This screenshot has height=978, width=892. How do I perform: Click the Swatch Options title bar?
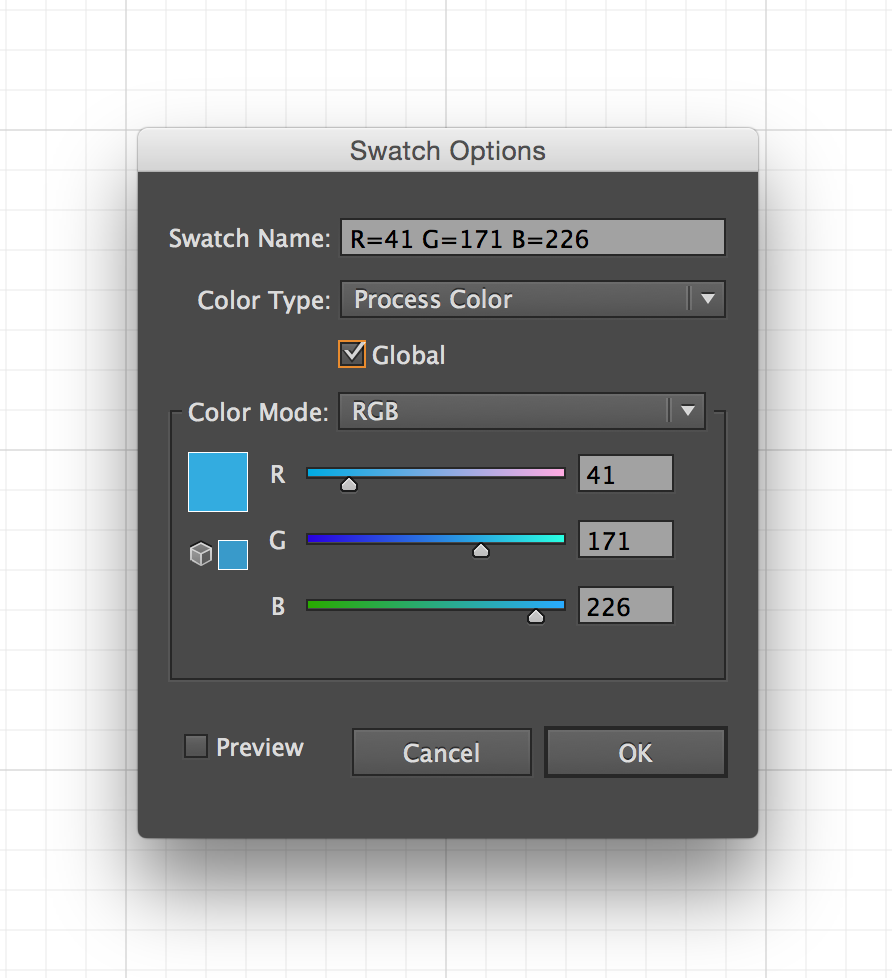[447, 151]
